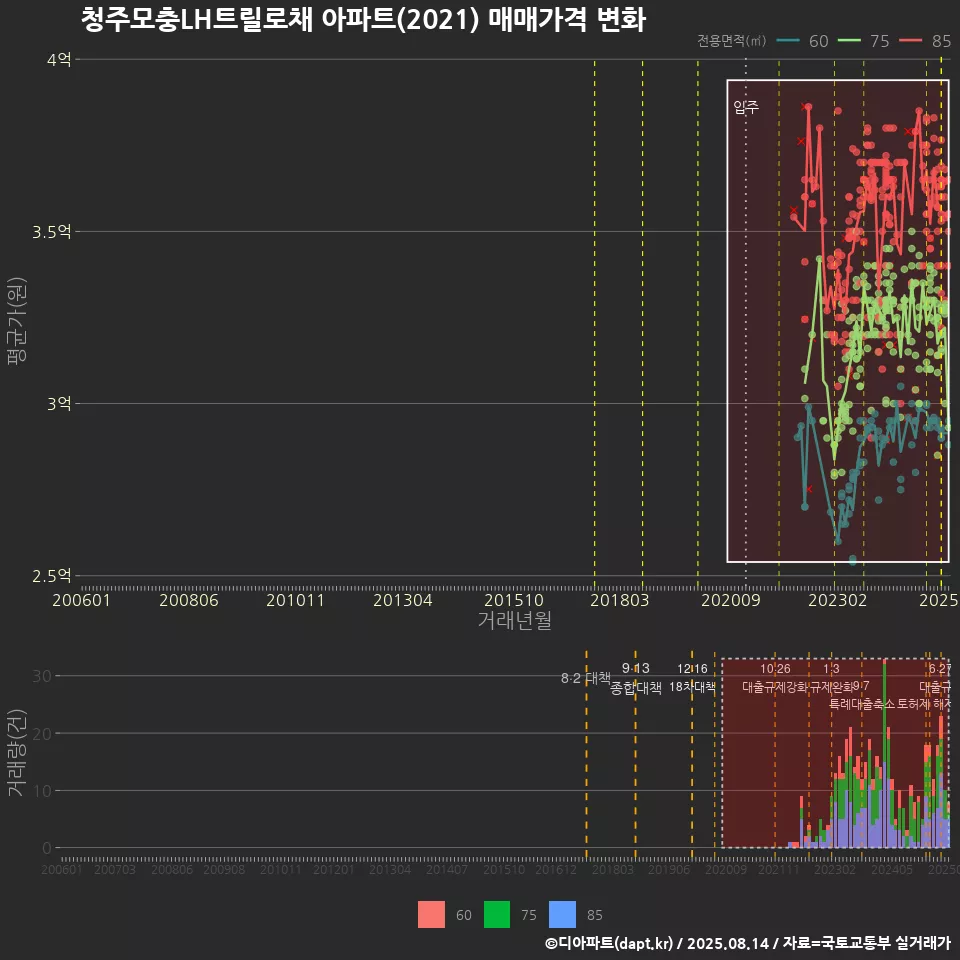Click '202009' tick on the price chart axis
Screen dimensions: 960x960
(x=730, y=600)
